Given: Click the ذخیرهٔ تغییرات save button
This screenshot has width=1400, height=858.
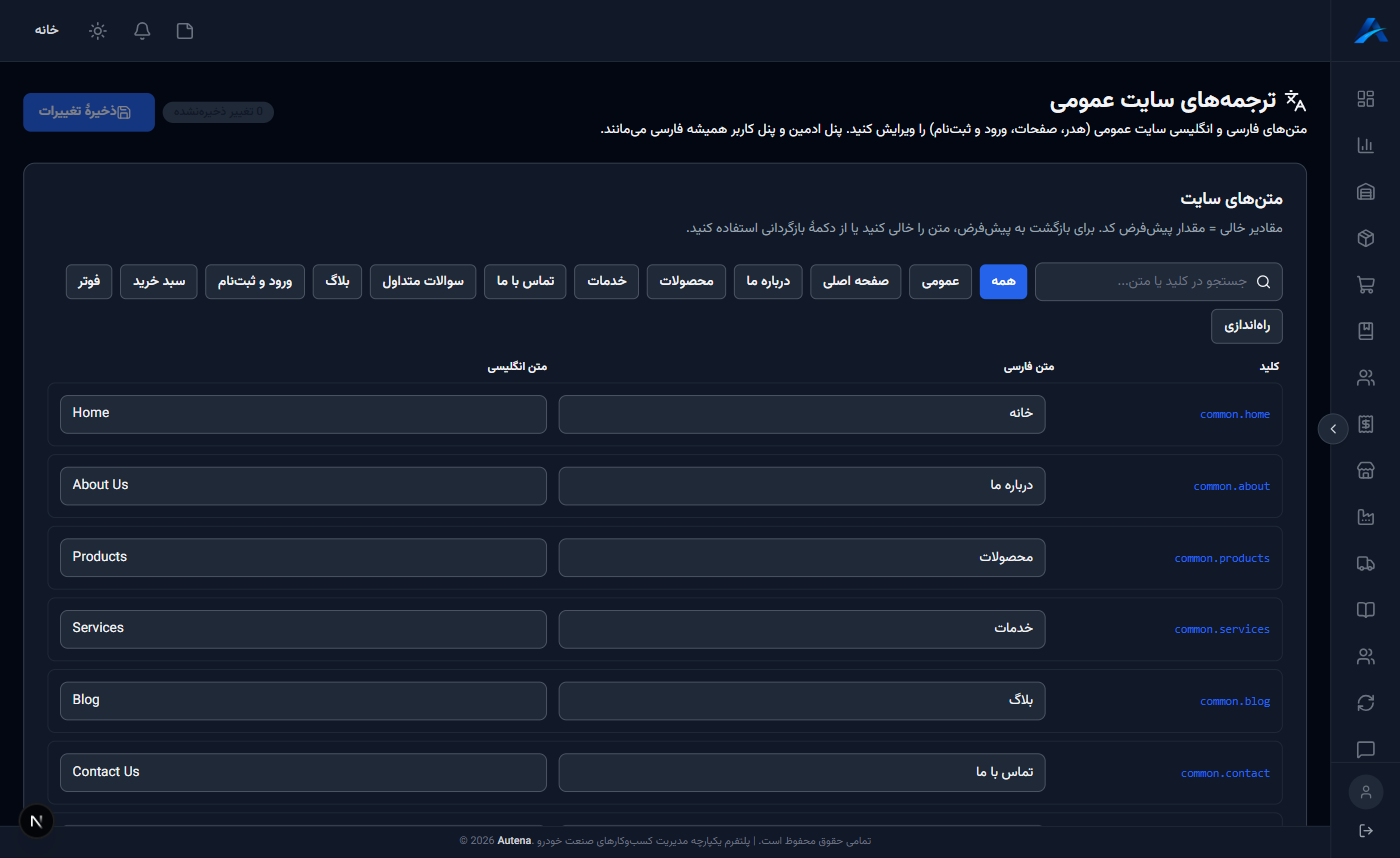Looking at the screenshot, I should click(89, 112).
